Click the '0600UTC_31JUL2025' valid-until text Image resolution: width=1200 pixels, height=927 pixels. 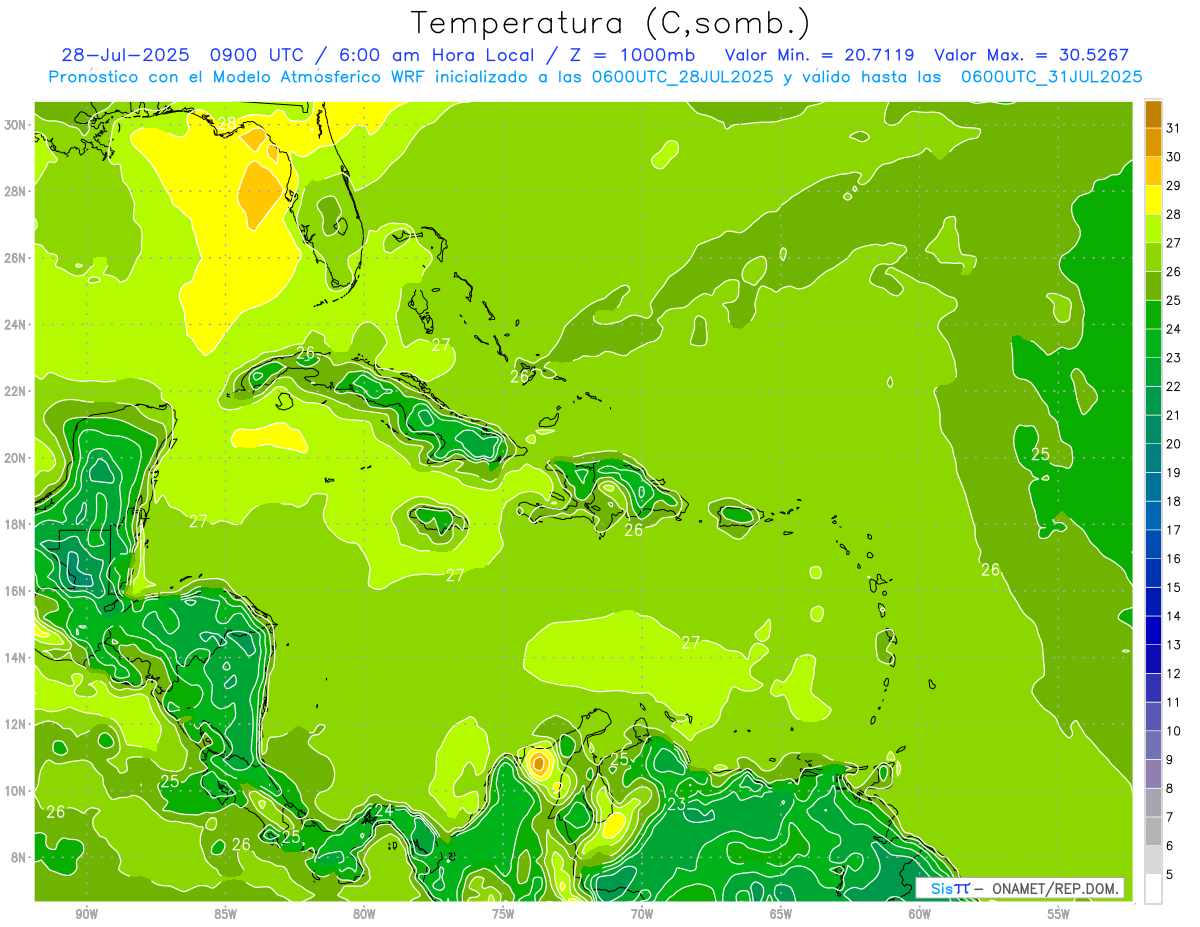1051,76
